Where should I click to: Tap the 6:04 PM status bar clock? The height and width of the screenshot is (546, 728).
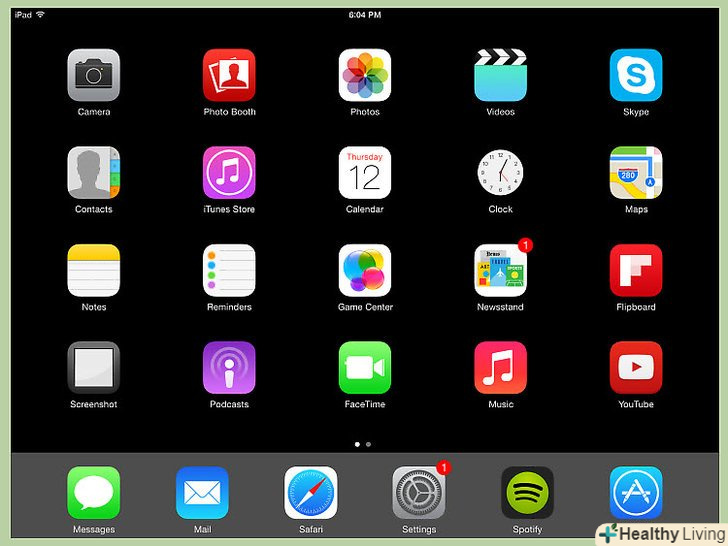(364, 15)
